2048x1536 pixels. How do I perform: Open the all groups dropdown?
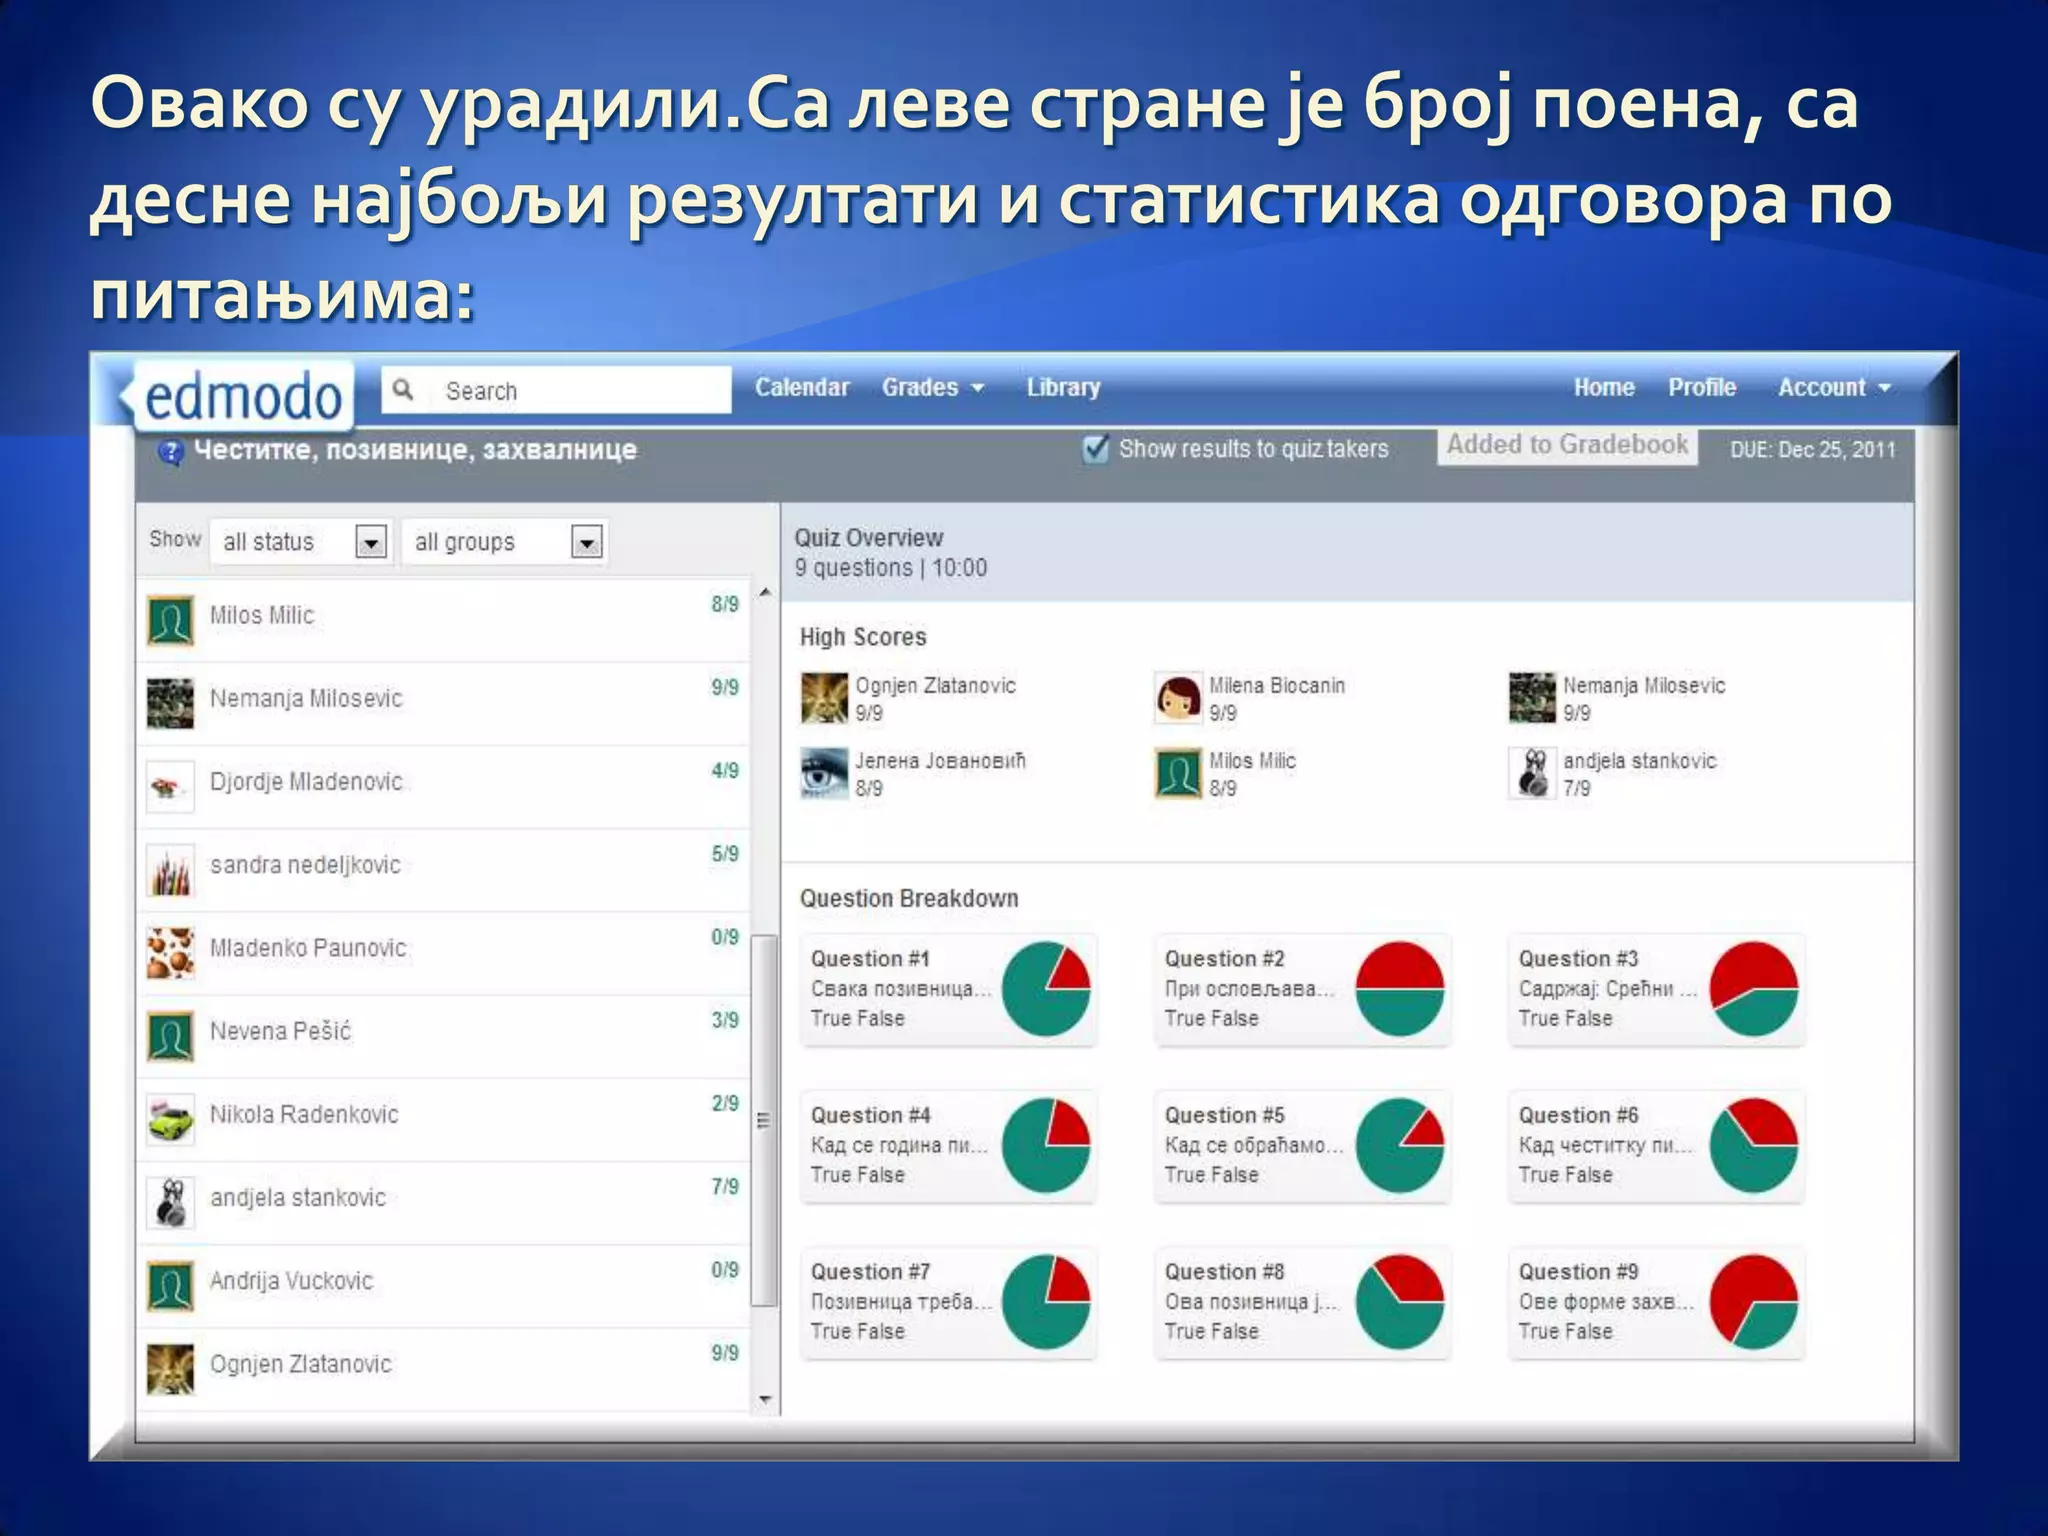tap(586, 542)
